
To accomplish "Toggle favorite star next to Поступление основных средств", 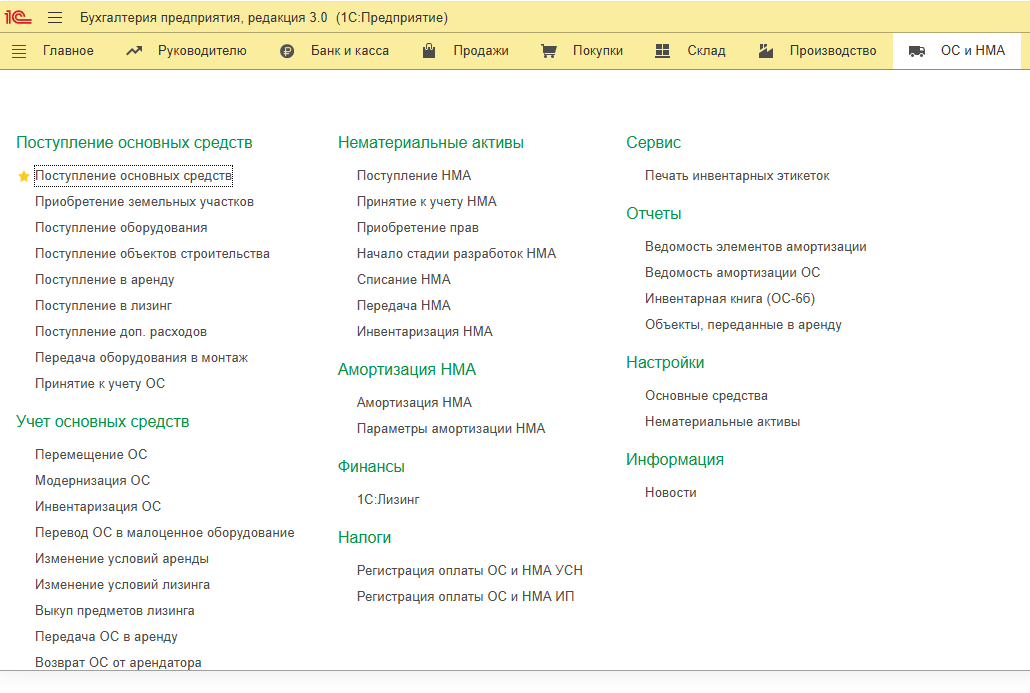I will coord(24,176).
